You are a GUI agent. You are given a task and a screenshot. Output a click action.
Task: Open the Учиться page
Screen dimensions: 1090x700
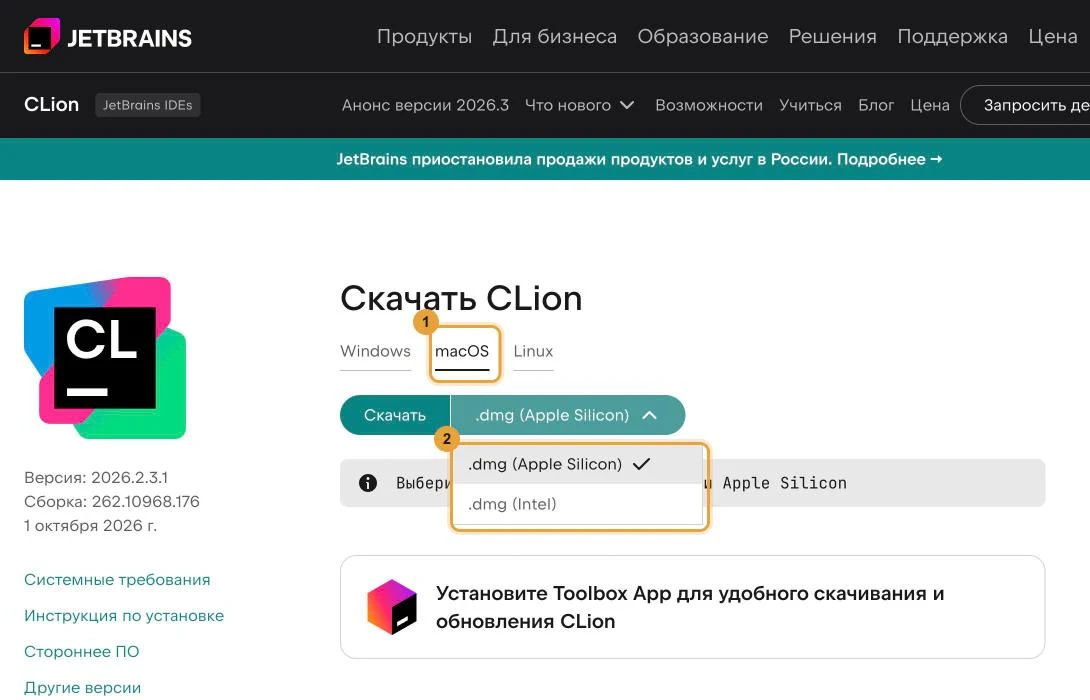pyautogui.click(x=810, y=105)
